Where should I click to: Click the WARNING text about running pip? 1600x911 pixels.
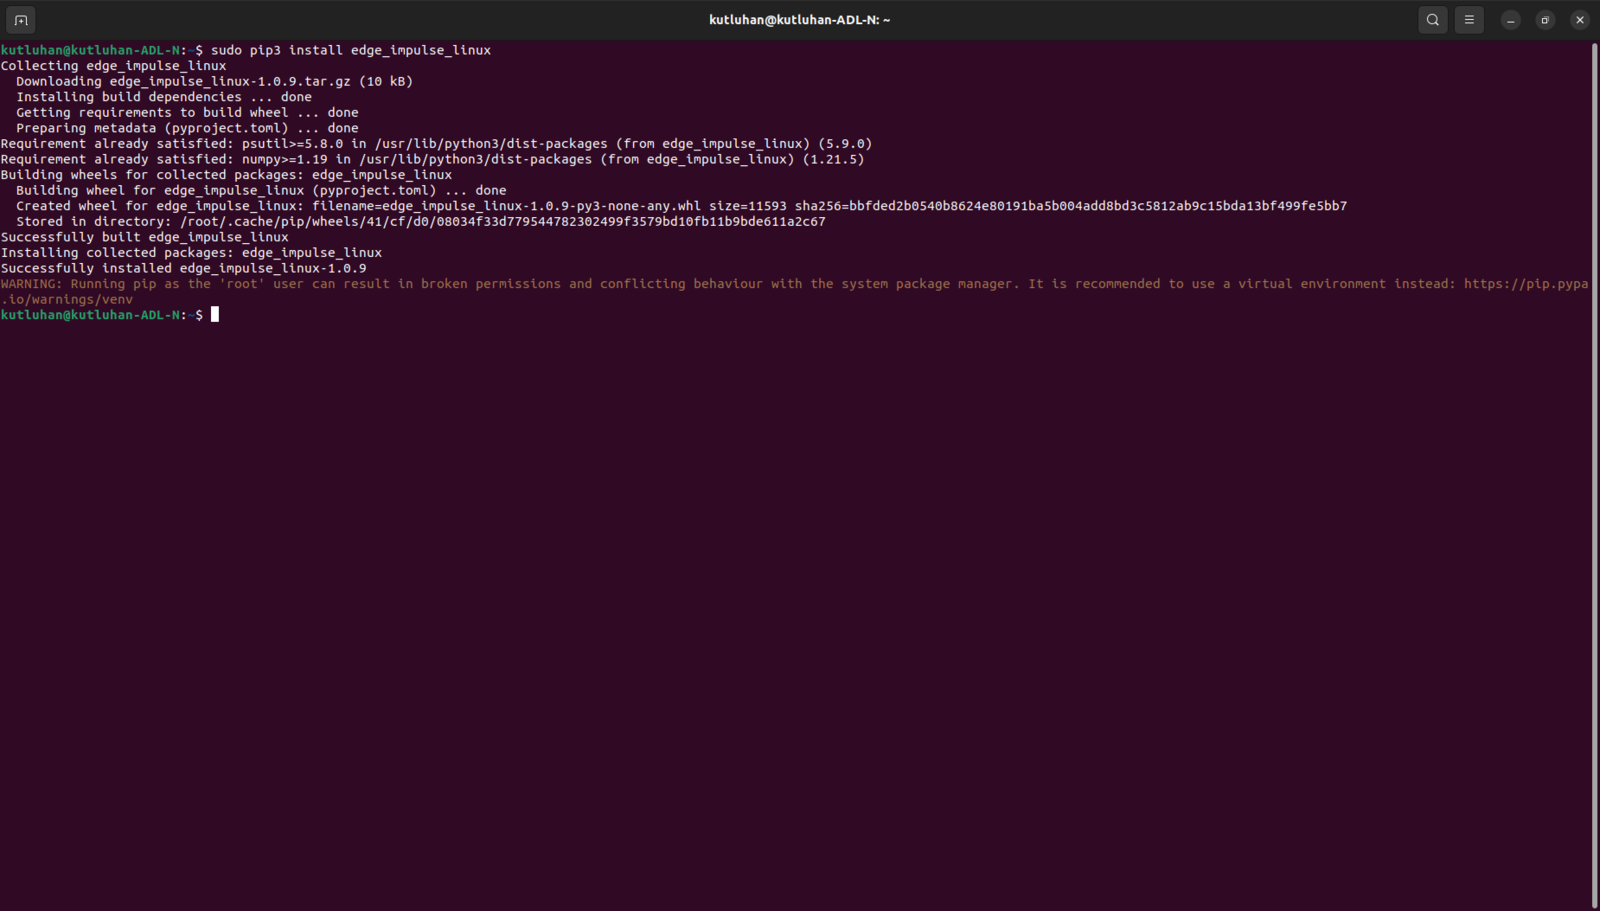795,291
